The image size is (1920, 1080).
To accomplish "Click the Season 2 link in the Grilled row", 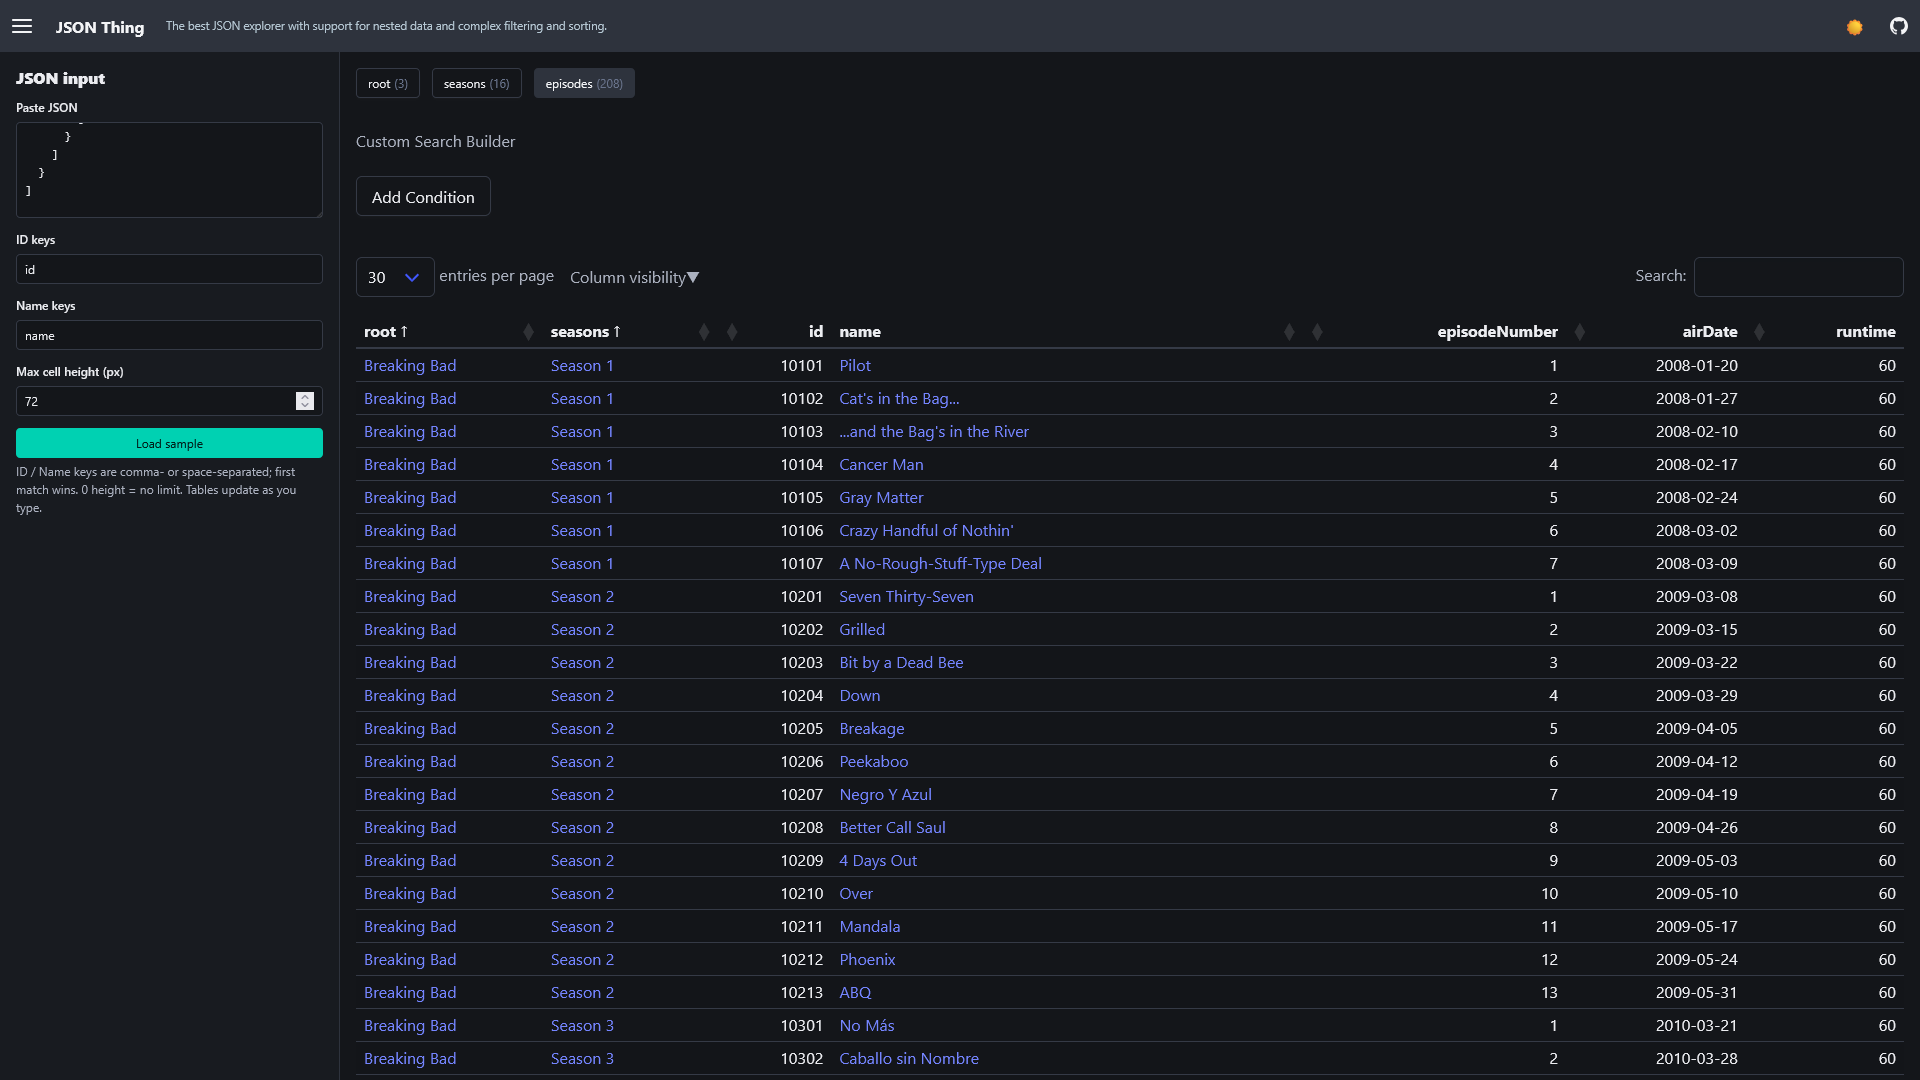I will tap(582, 630).
